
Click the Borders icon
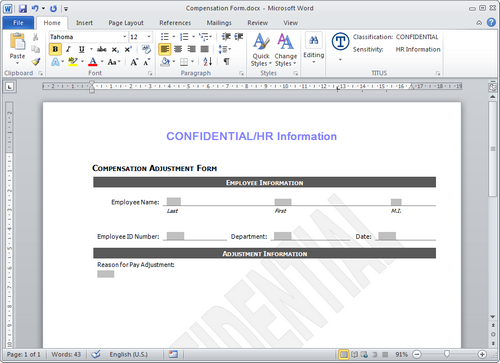pos(184,62)
